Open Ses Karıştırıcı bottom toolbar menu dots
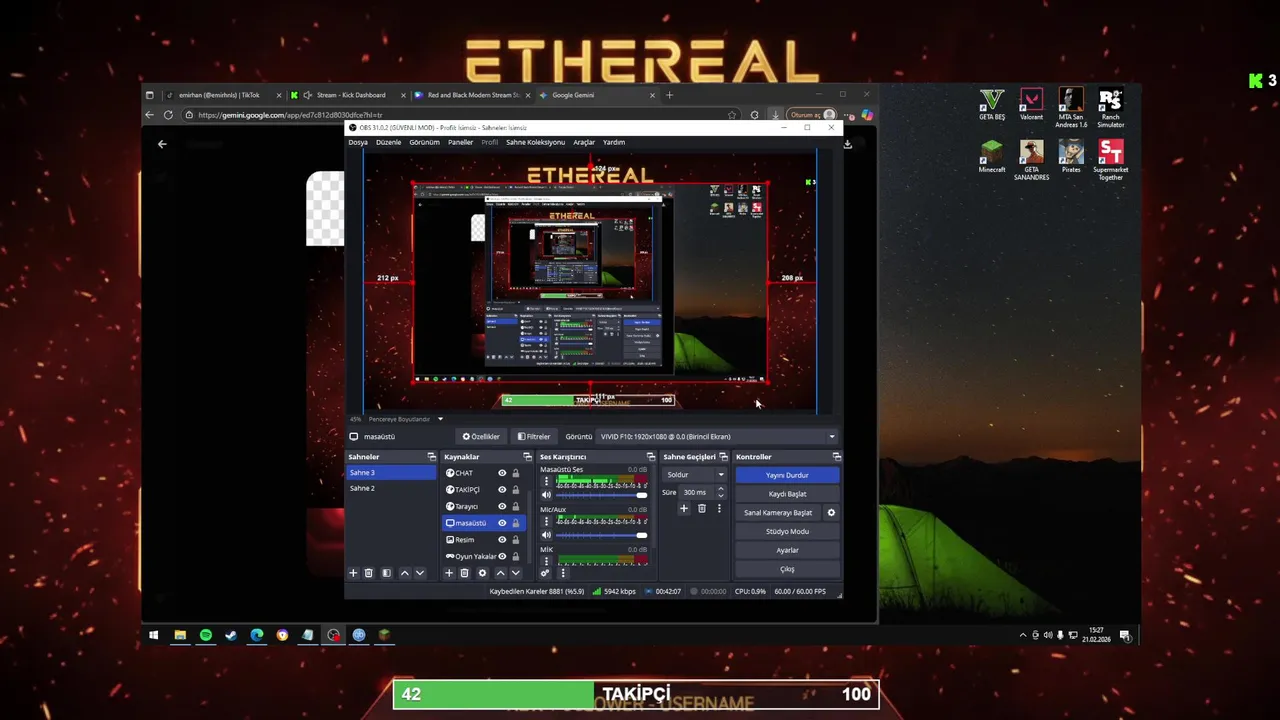The image size is (1280, 720). pos(563,573)
